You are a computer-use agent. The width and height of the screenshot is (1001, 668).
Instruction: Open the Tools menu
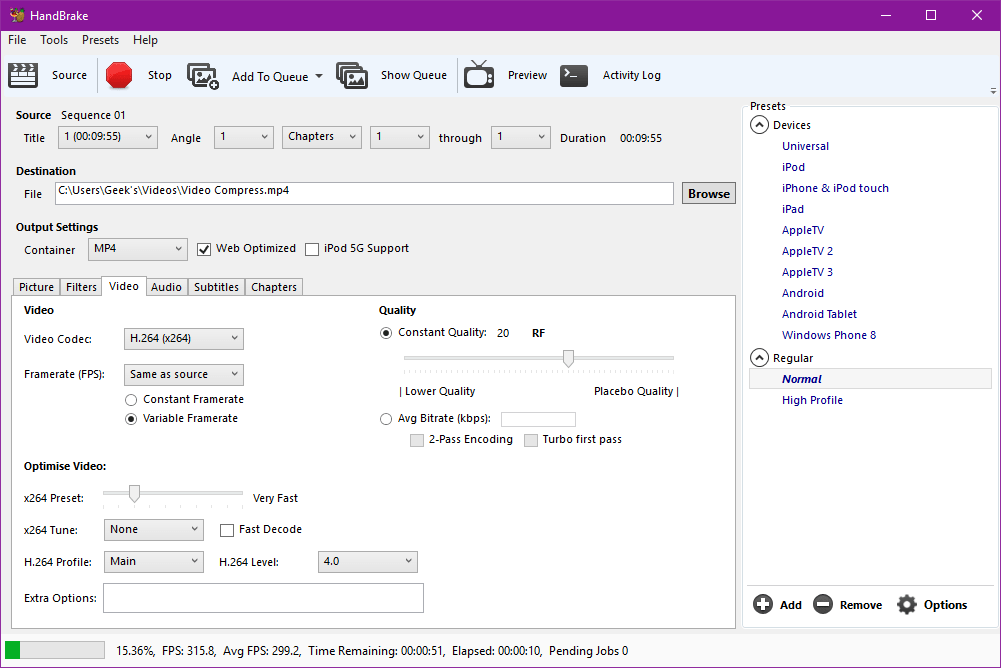[x=54, y=40]
